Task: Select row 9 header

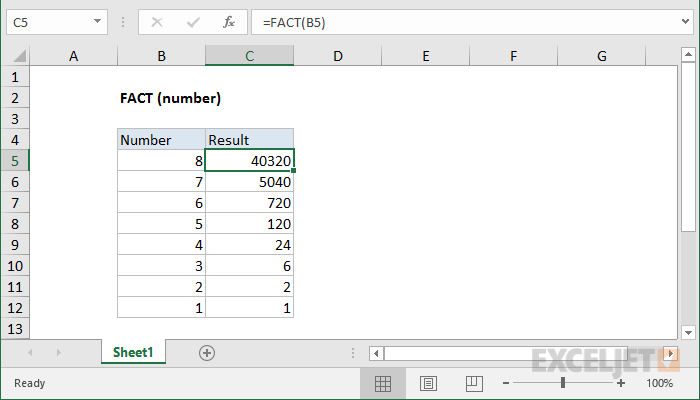Action: (x=15, y=245)
